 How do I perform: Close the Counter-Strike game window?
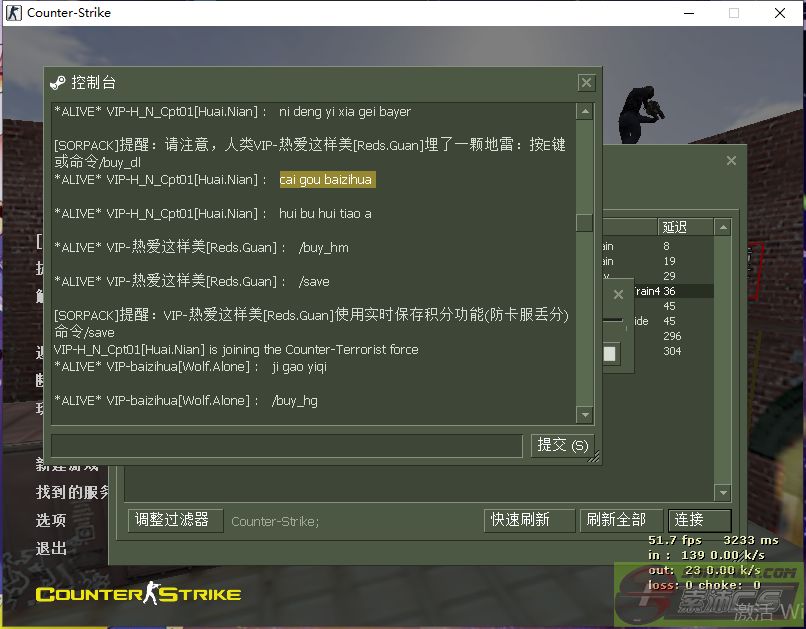coord(780,13)
